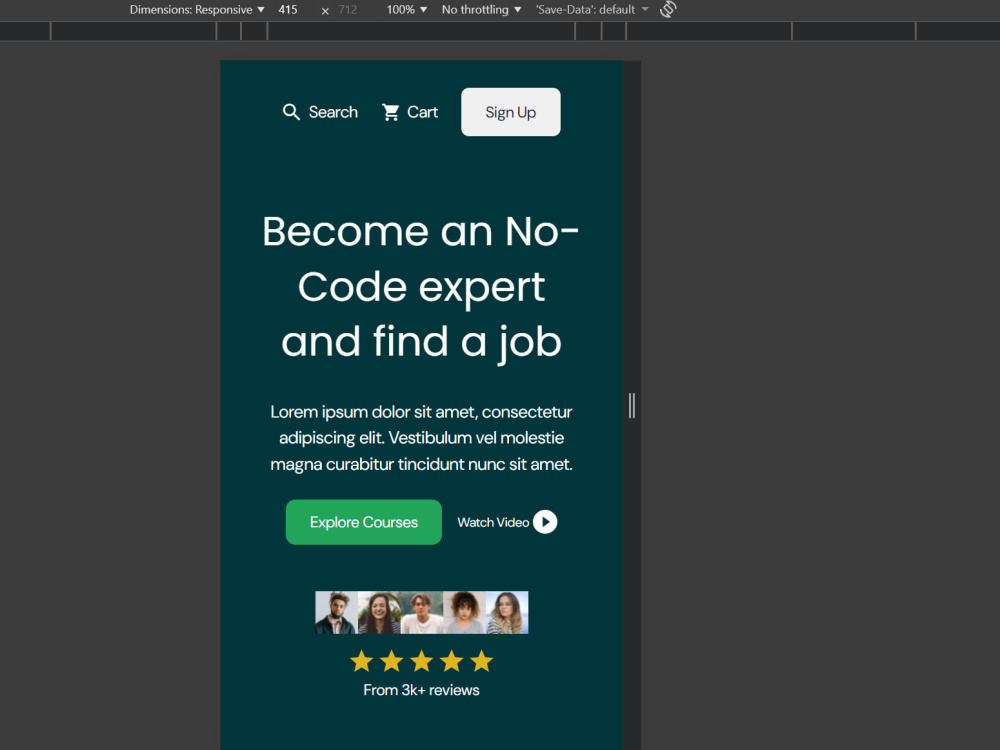This screenshot has width=1000, height=750.
Task: Click the Sign Up button
Action: click(x=511, y=112)
